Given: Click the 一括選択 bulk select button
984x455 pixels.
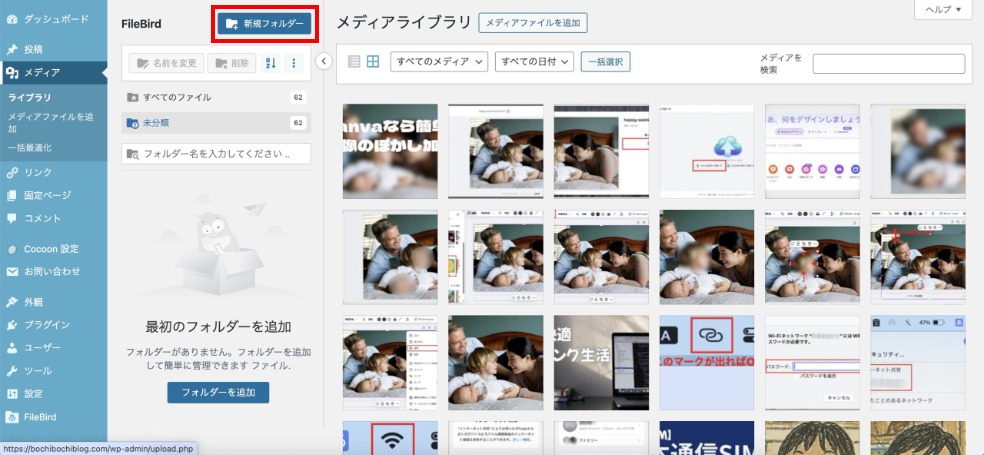Looking at the screenshot, I should 606,62.
